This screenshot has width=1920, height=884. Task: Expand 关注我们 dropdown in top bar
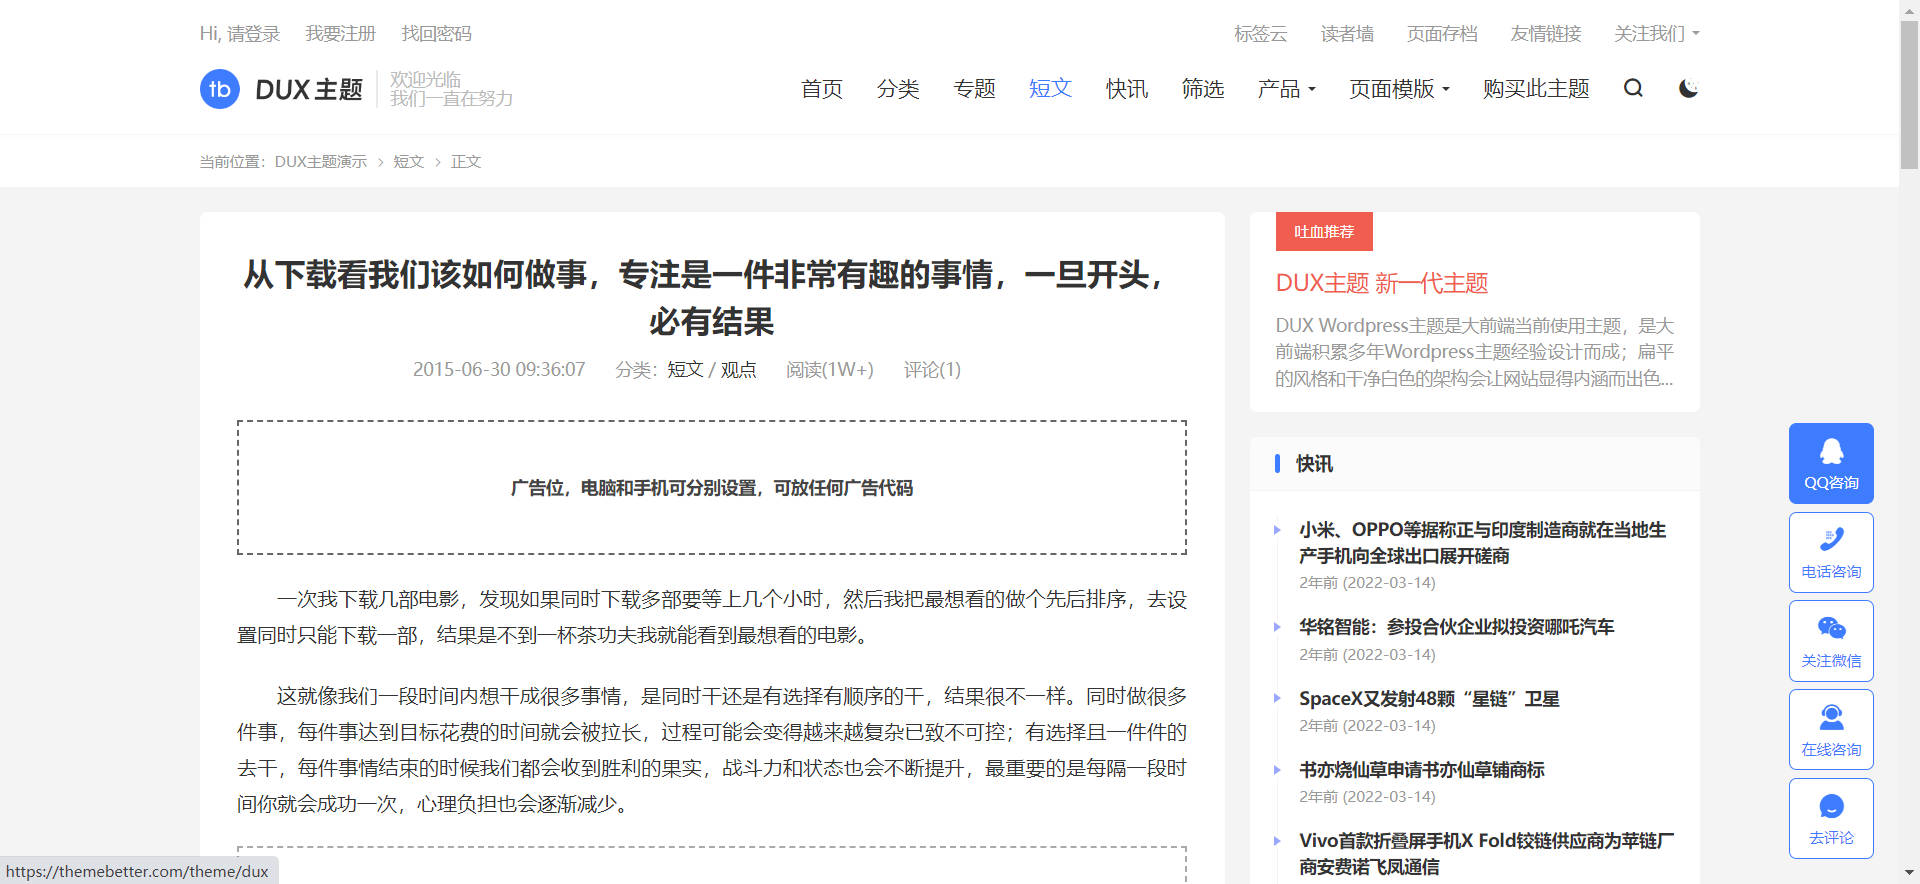[1656, 34]
